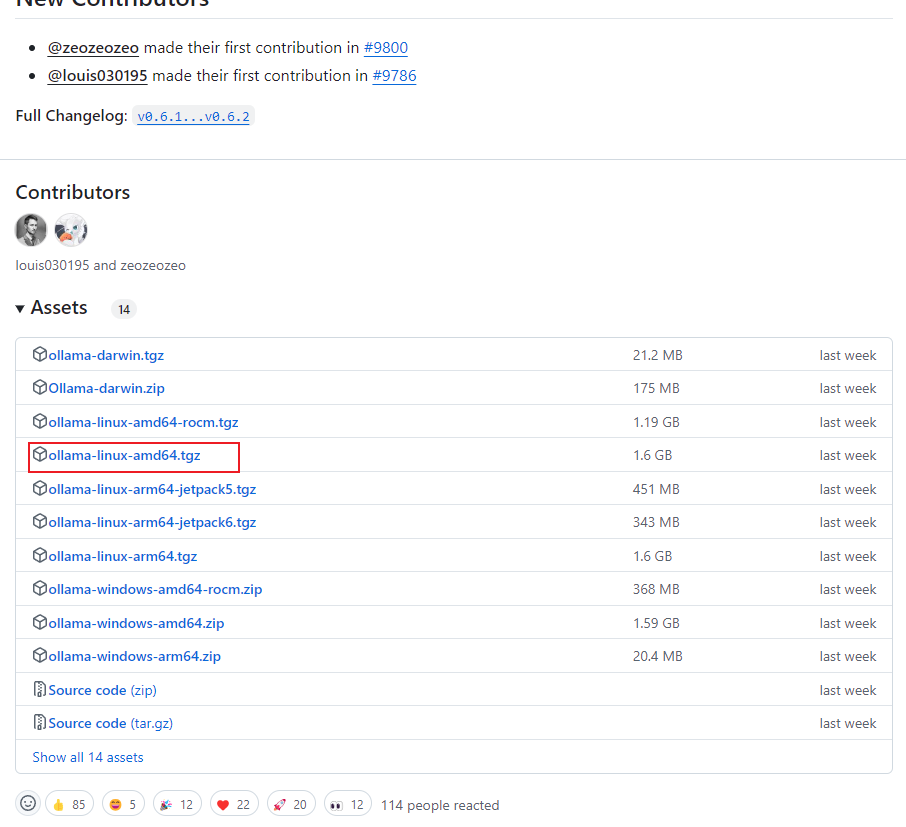Toggle the heart reaction (22)
Viewport: 906px width, 827px height.
(x=234, y=804)
